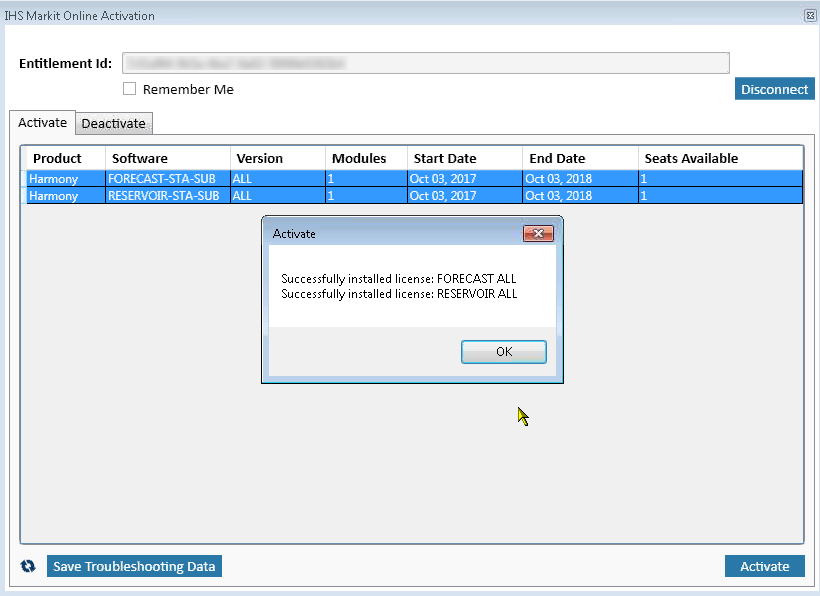Click the refresh icon beside Save Troubleshooting Data
The width and height of the screenshot is (820, 596).
click(x=28, y=566)
